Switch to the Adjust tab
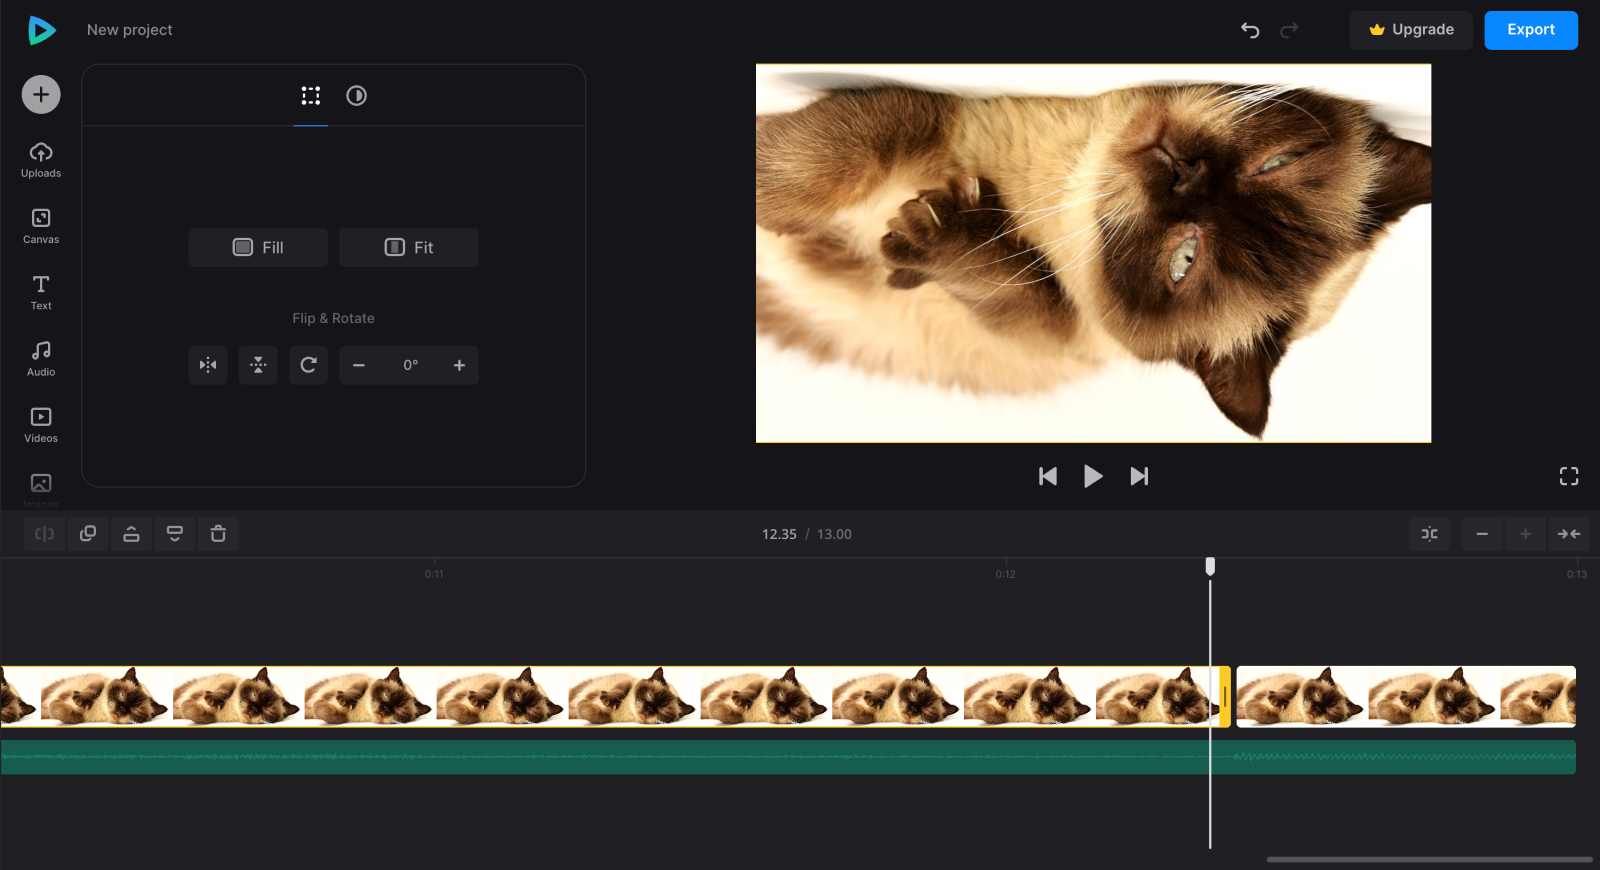Viewport: 1600px width, 870px height. click(x=356, y=96)
